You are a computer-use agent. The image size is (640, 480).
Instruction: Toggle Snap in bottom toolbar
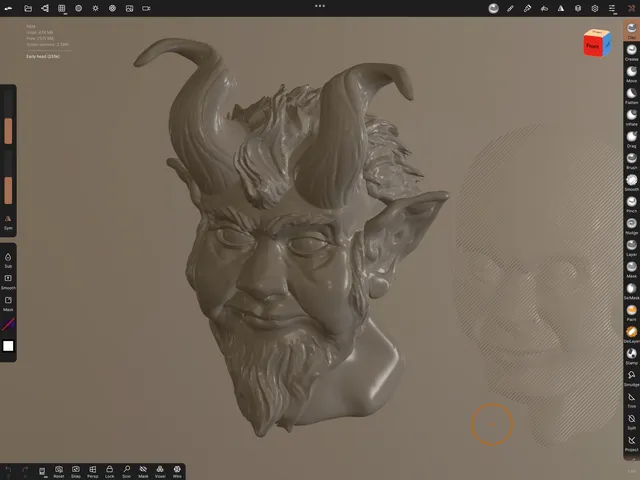coord(76,471)
